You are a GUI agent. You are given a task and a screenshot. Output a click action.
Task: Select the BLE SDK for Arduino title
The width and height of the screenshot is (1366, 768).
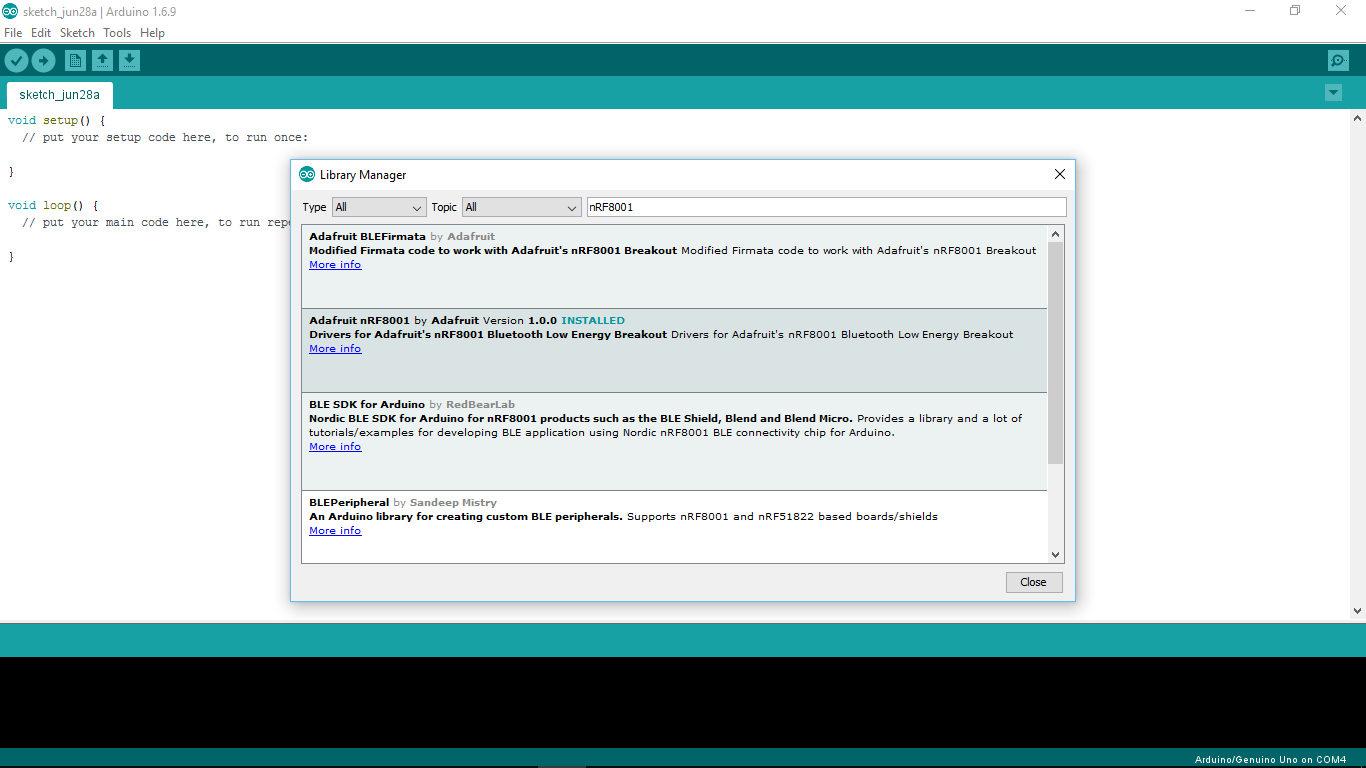[367, 405]
